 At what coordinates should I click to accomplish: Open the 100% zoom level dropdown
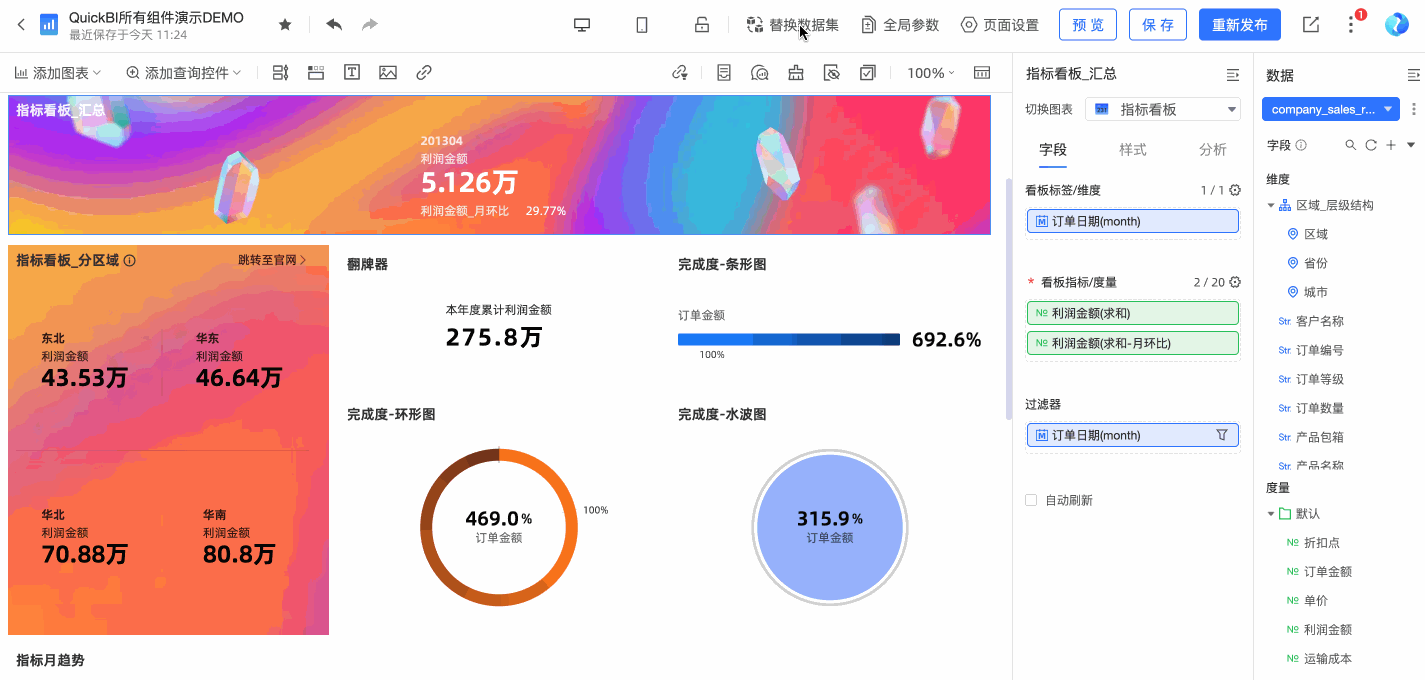pyautogui.click(x=930, y=73)
